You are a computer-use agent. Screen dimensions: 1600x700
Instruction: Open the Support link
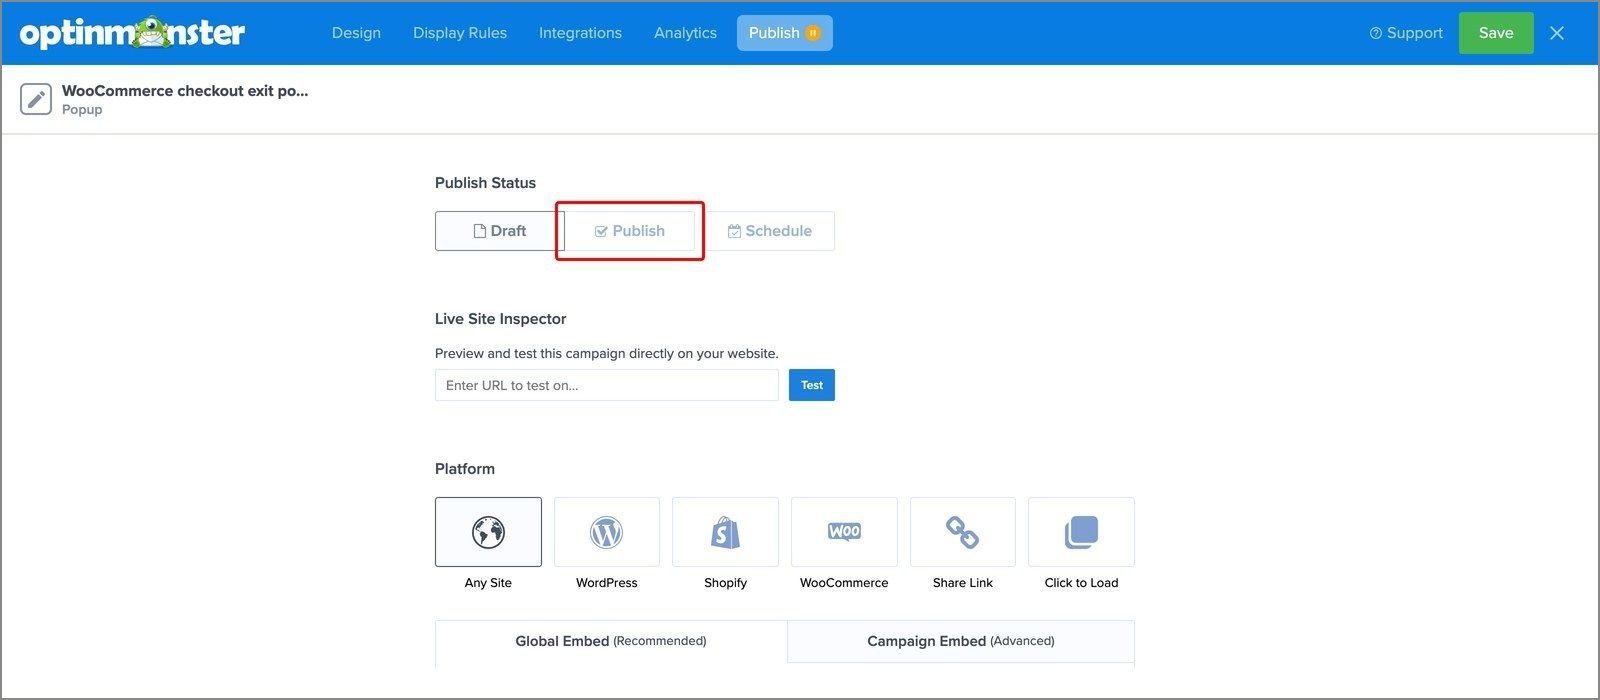(x=1406, y=33)
